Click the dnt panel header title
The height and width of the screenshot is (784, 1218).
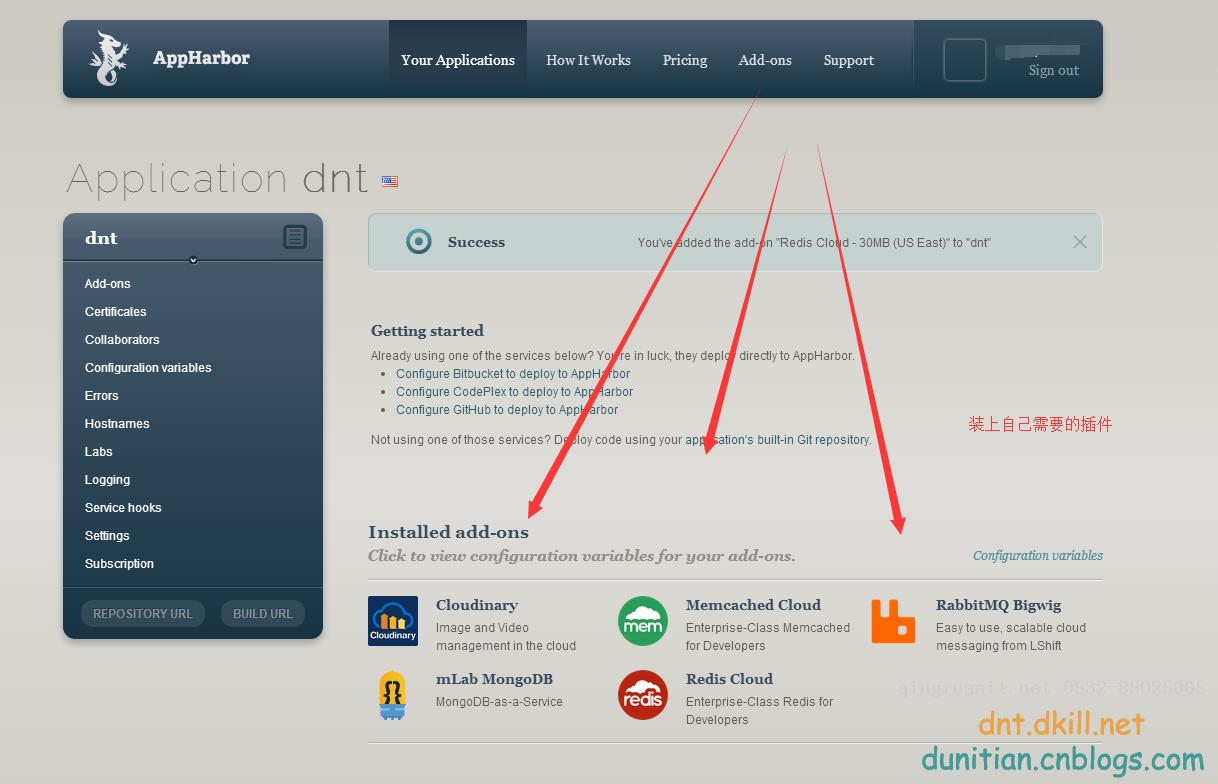[101, 238]
